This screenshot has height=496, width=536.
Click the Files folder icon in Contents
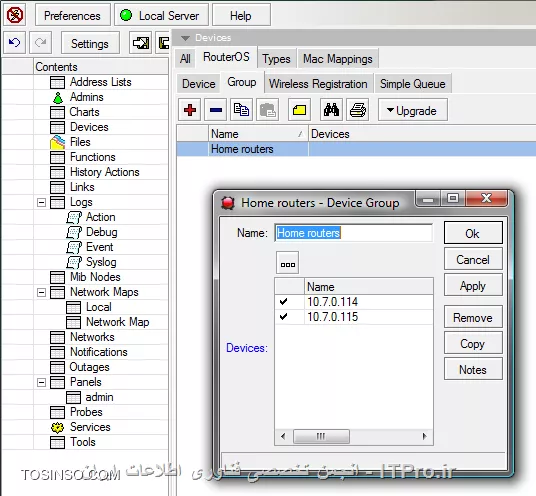click(57, 142)
